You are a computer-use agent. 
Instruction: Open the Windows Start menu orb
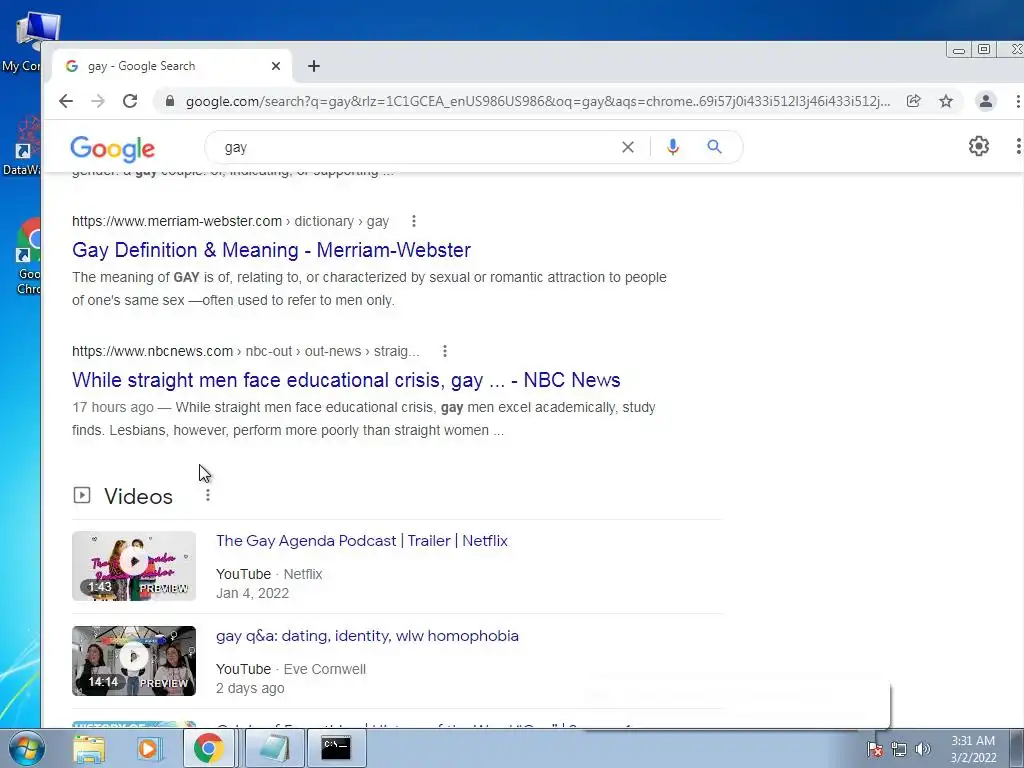pyautogui.click(x=25, y=748)
